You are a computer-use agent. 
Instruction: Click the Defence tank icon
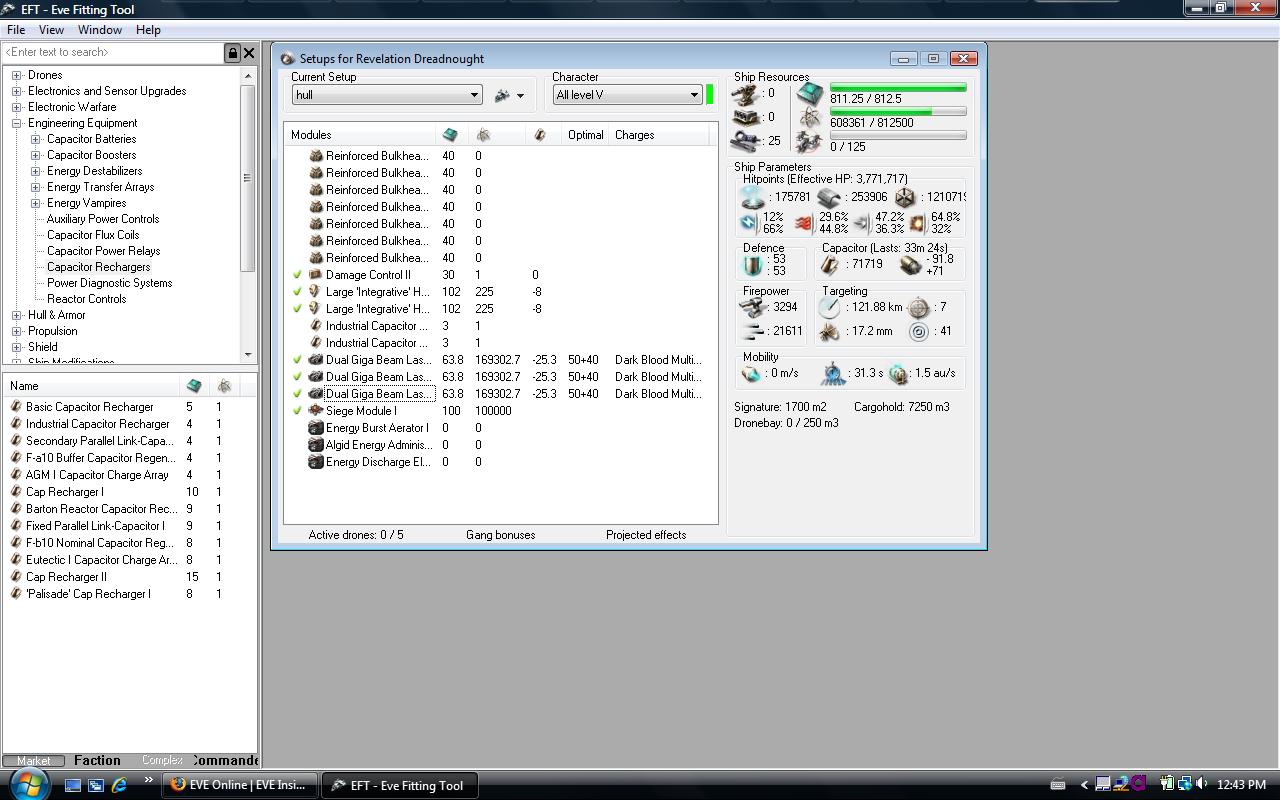point(752,265)
